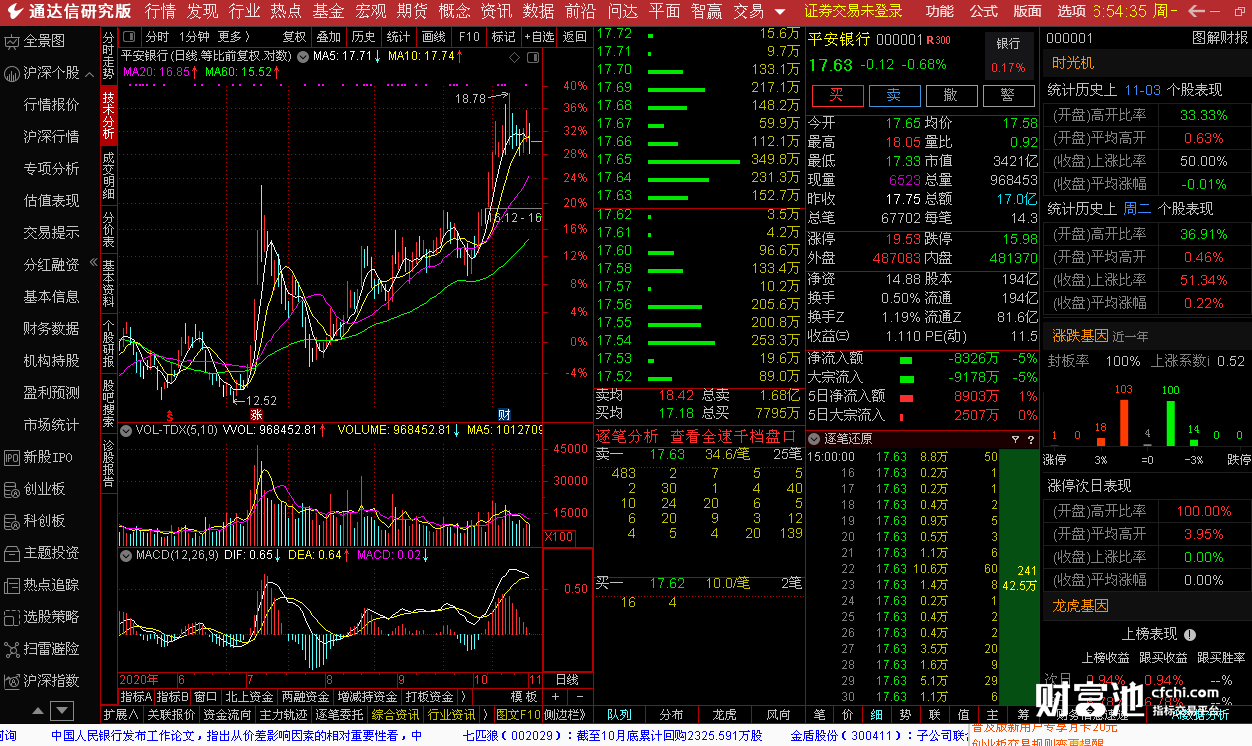The image size is (1252, 746).
Task: Open the 发现 top menu
Action: (202, 11)
